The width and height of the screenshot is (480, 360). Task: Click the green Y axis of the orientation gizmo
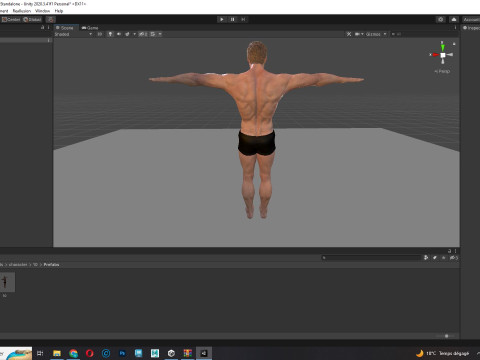442,47
